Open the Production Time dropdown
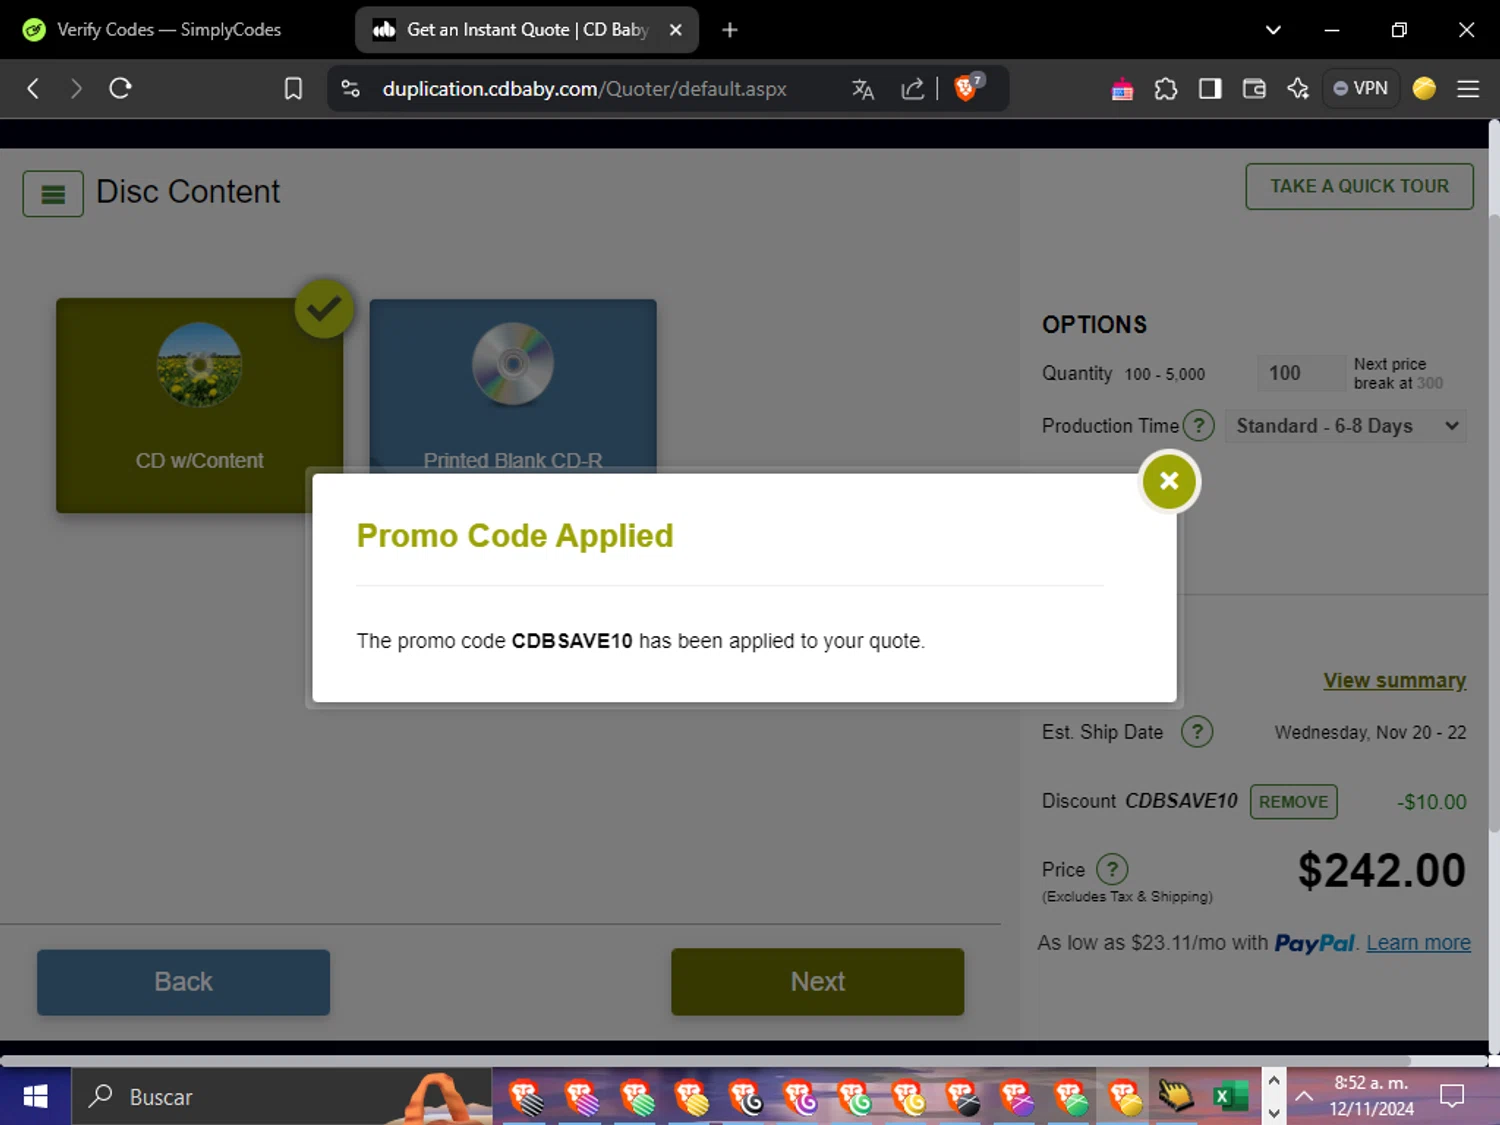This screenshot has height=1125, width=1500. 1346,426
